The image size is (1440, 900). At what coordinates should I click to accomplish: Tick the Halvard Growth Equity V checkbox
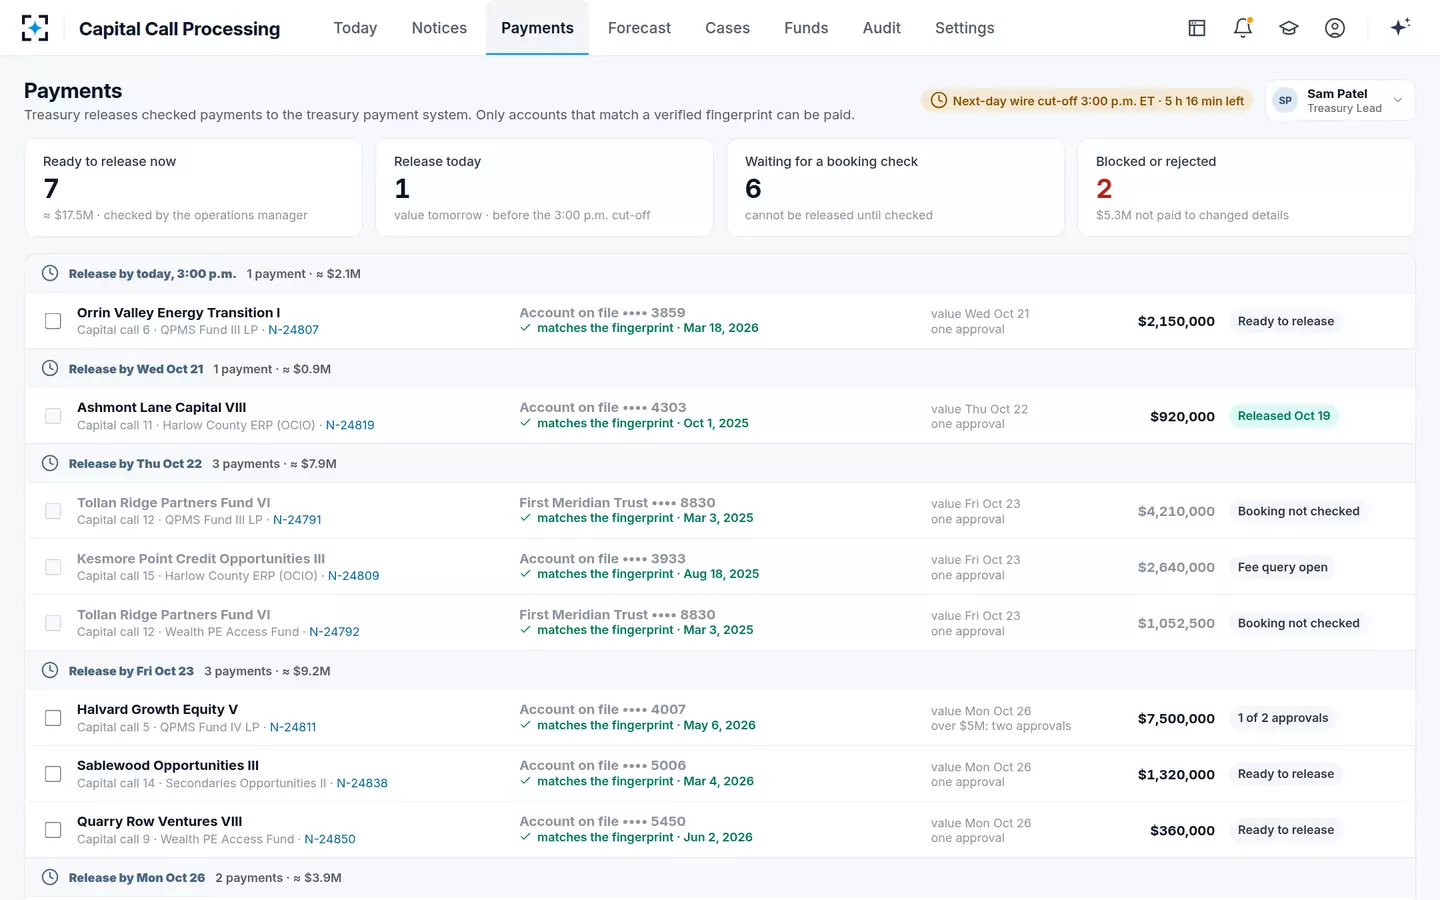tap(53, 718)
